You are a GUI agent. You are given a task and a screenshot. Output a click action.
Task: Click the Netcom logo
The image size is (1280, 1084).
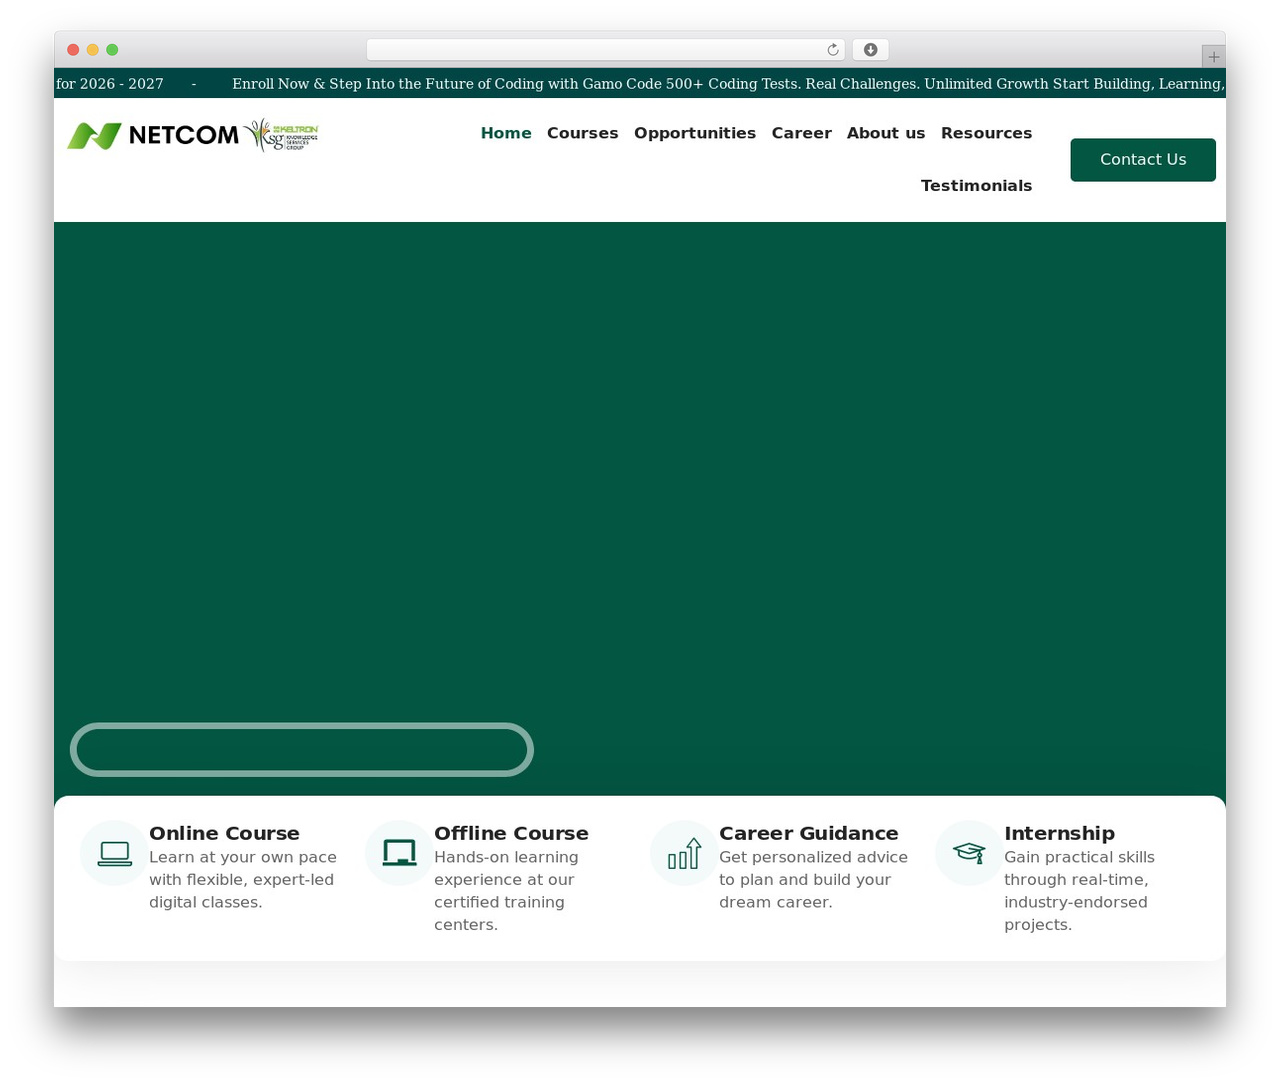153,135
